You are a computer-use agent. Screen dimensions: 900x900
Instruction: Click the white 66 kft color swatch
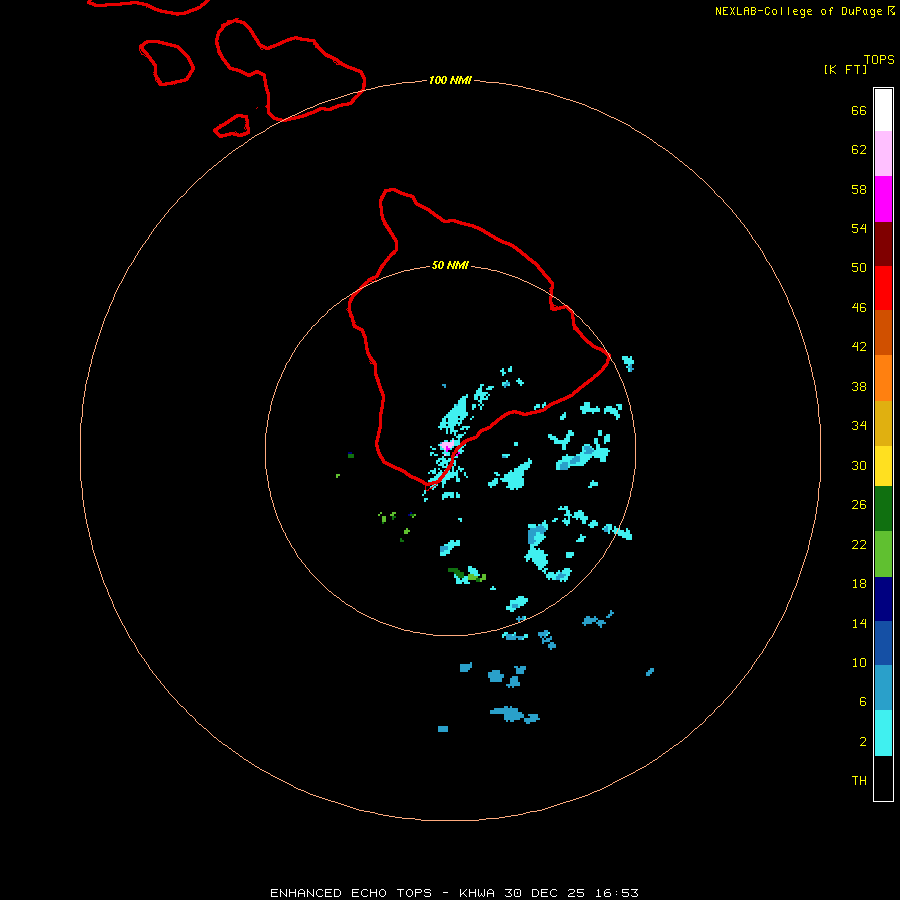pyautogui.click(x=883, y=110)
